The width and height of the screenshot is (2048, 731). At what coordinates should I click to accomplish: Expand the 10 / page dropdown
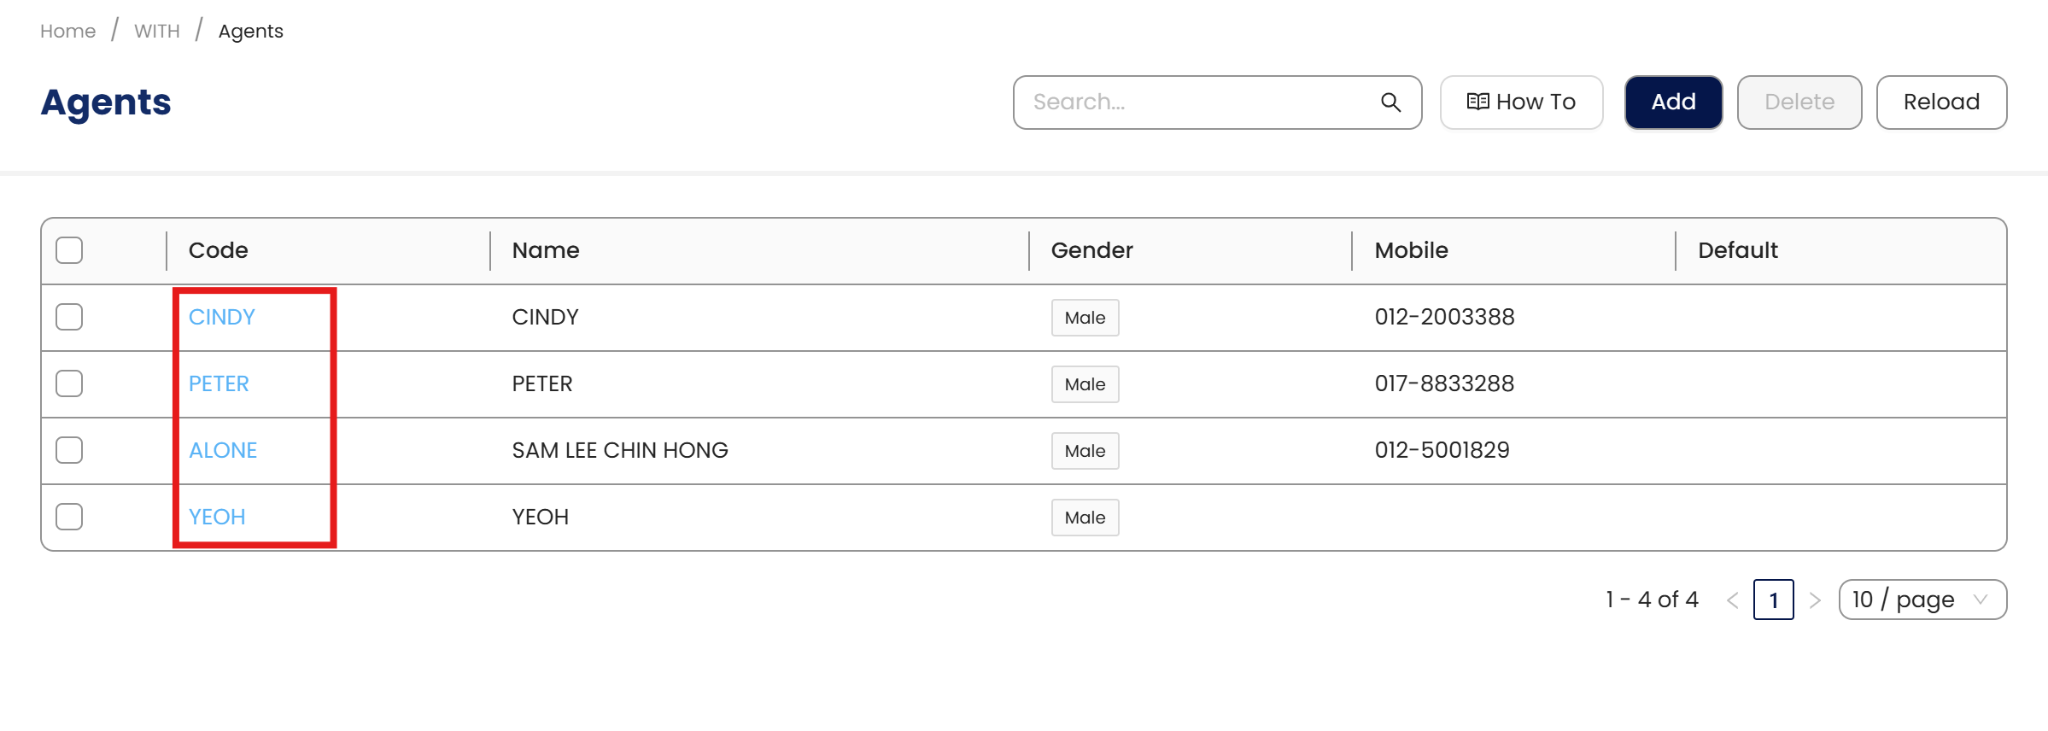point(1922,600)
